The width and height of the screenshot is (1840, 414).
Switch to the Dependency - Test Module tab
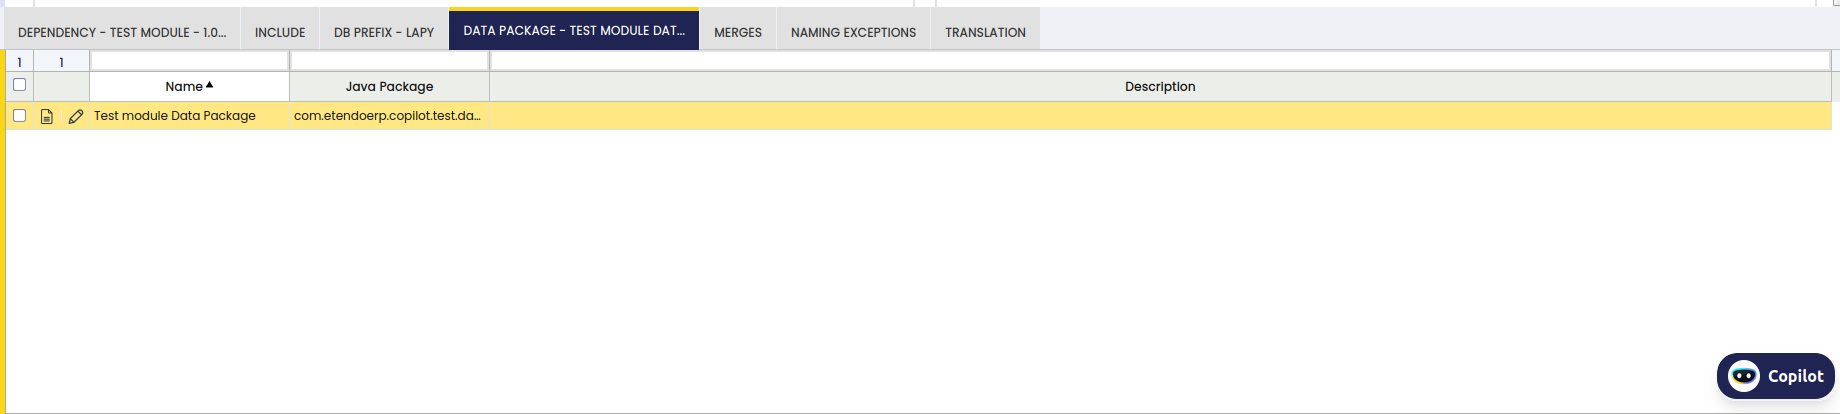[x=122, y=32]
